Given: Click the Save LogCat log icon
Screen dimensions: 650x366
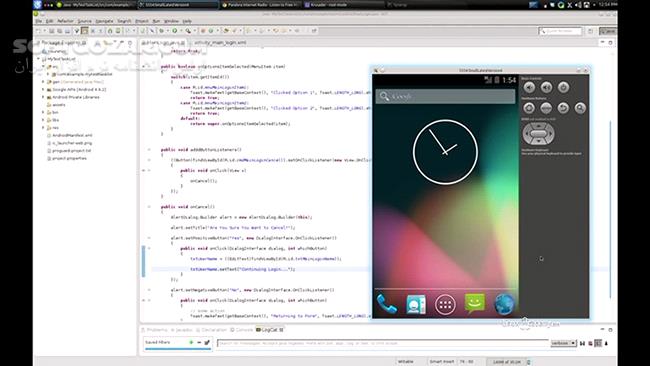Looking at the screenshot, I should pyautogui.click(x=582, y=343).
